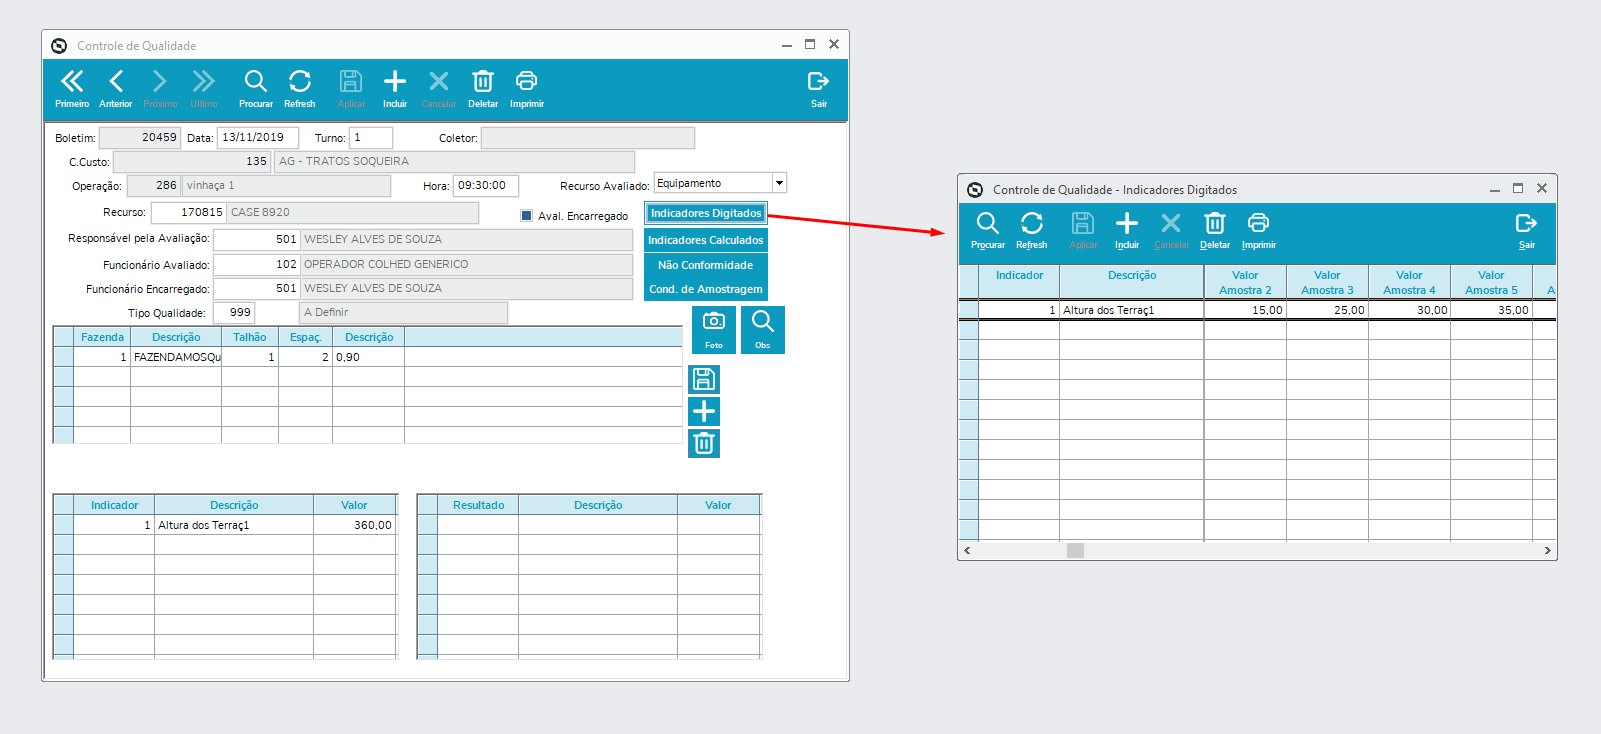Click the Indicadores Calculados button
The width and height of the screenshot is (1601, 734).
(706, 240)
